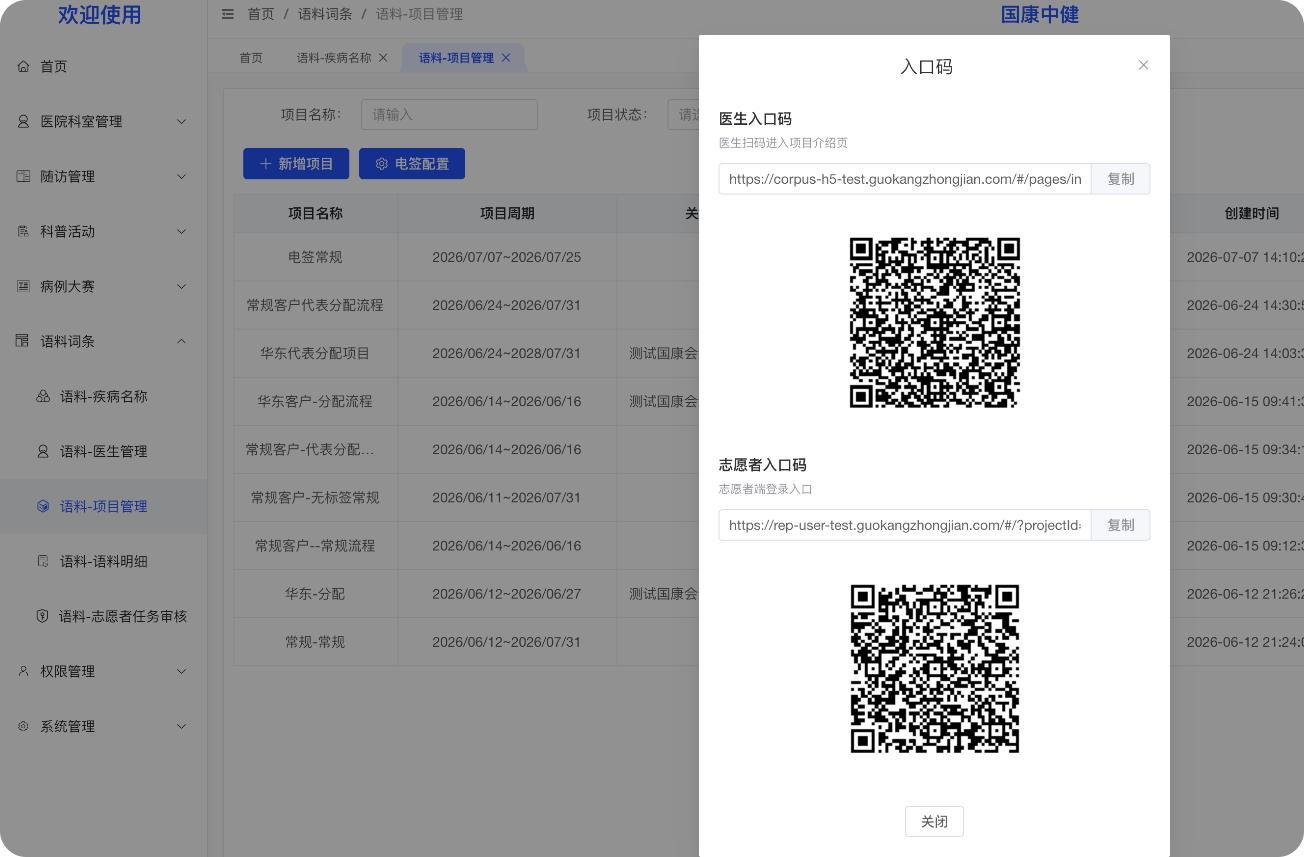Click the 语料-志愿者任务审核 shield icon
This screenshot has width=1304, height=857.
point(43,616)
